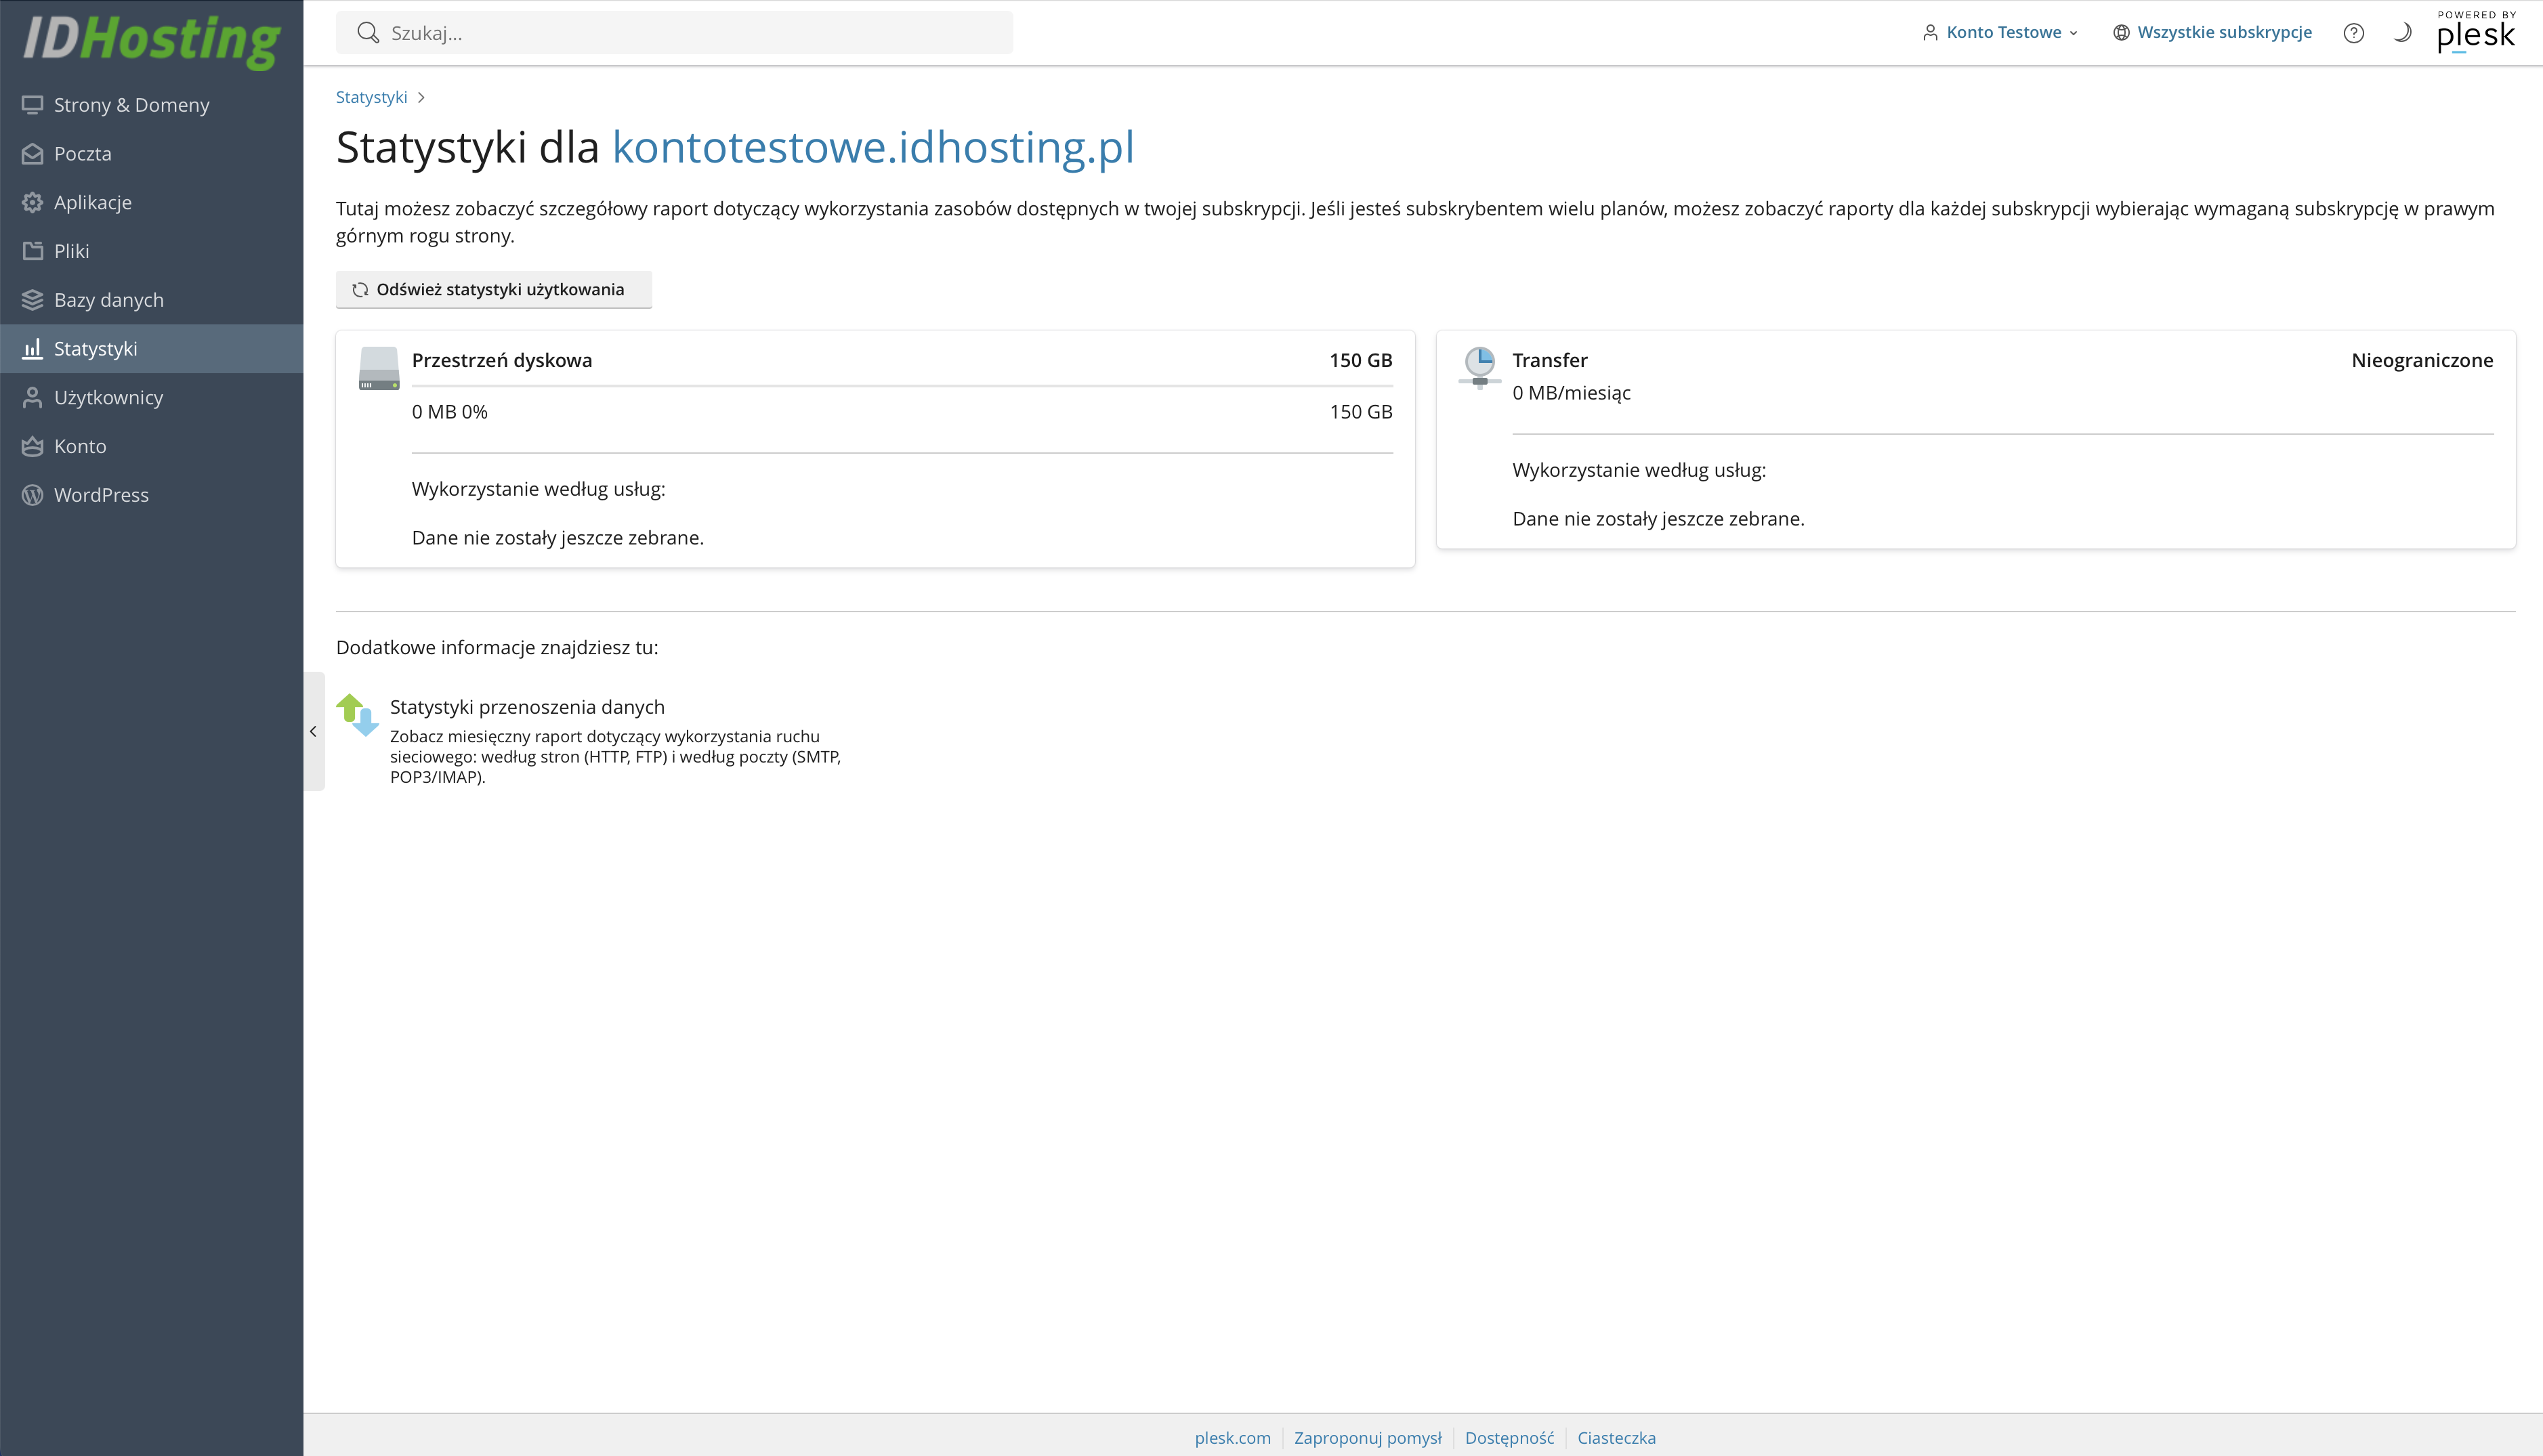Screen dimensions: 2543x1456
Task: Click the Statystyki breadcrumb link
Action: [371, 97]
